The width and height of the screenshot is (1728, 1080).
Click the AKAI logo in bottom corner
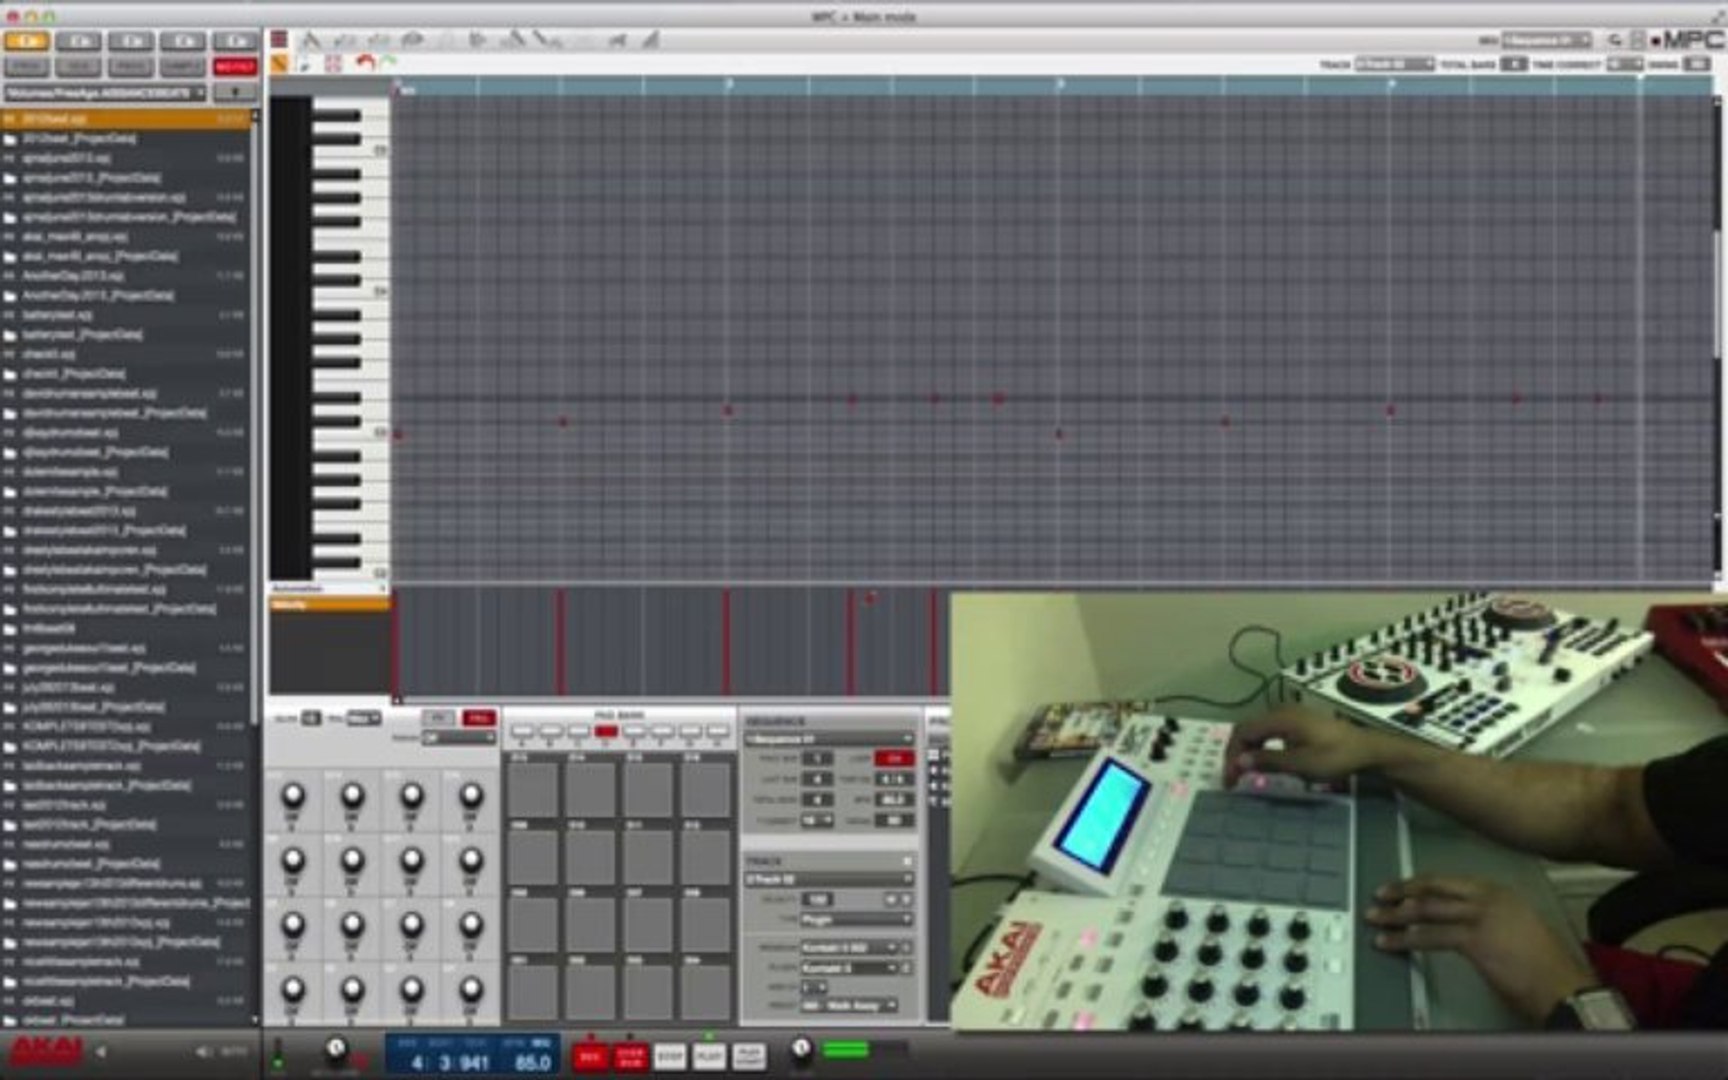coord(46,1051)
